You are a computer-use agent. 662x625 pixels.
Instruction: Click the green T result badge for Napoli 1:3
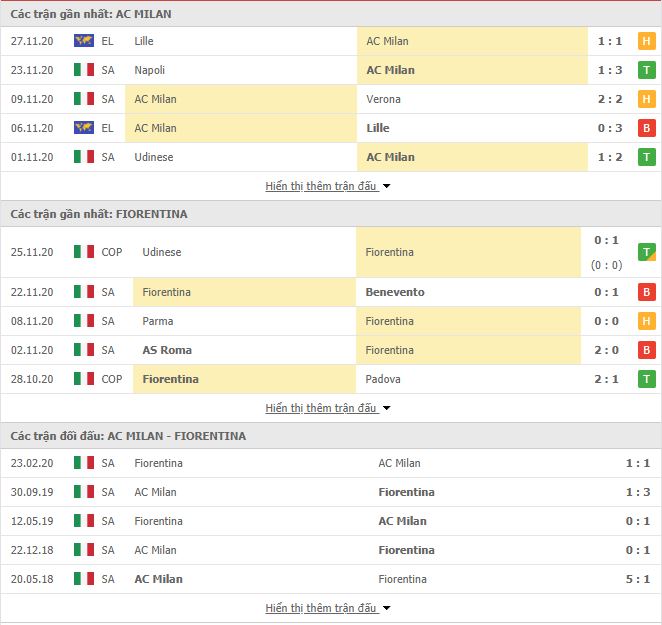click(x=646, y=70)
